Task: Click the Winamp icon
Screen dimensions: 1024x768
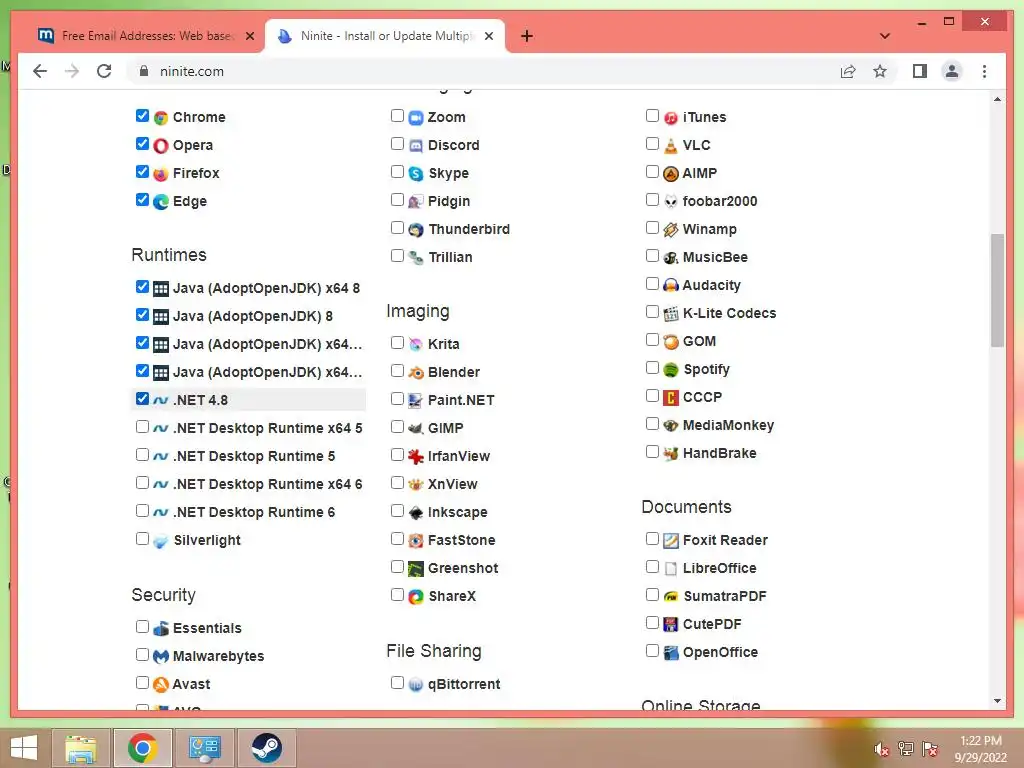Action: [x=671, y=230]
